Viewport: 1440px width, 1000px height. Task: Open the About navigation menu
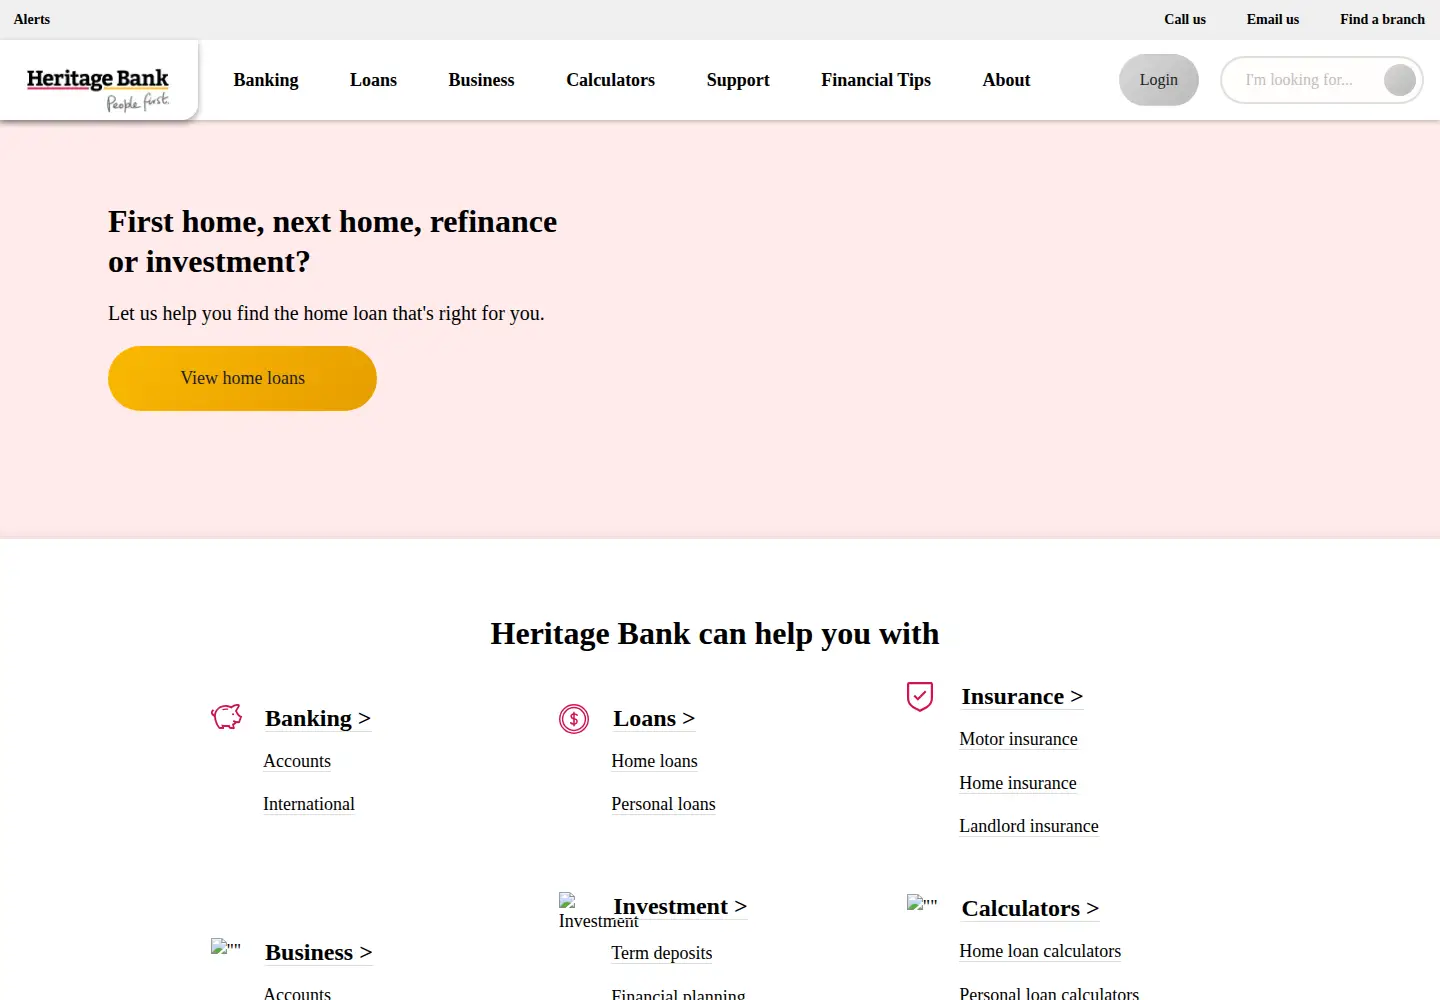[1006, 80]
